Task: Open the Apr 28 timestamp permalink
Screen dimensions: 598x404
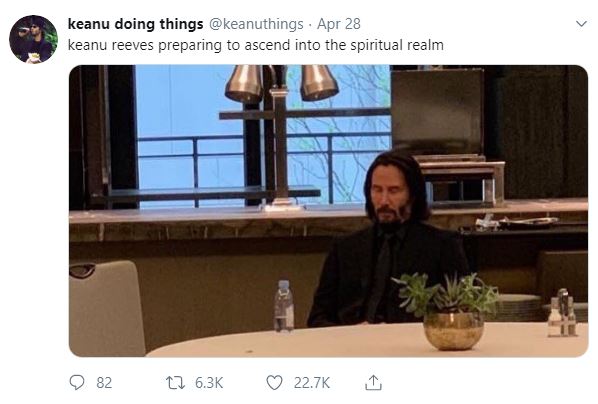Action: [x=339, y=24]
